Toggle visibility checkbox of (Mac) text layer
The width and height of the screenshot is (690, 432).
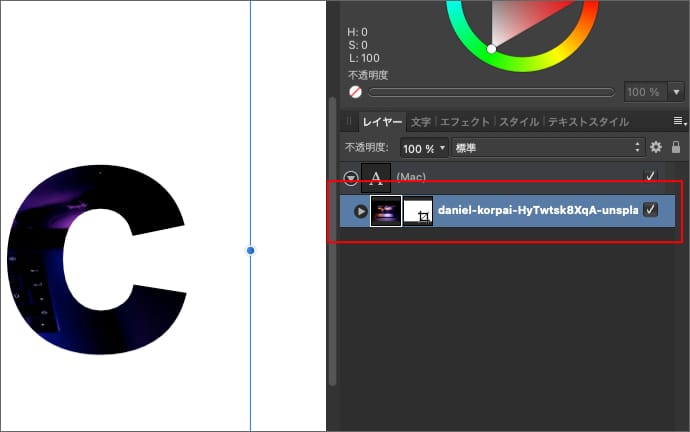point(651,177)
